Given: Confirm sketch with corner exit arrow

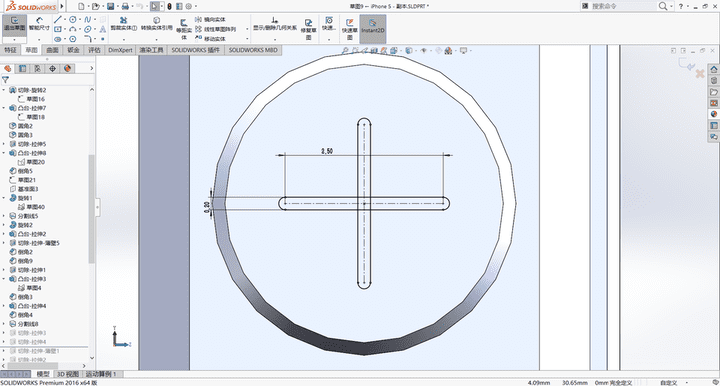Looking at the screenshot, I should [x=687, y=64].
